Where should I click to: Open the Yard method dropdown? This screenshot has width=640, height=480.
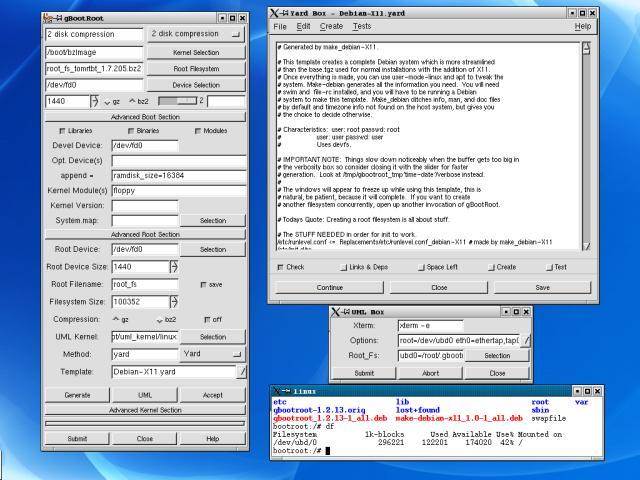(213, 354)
